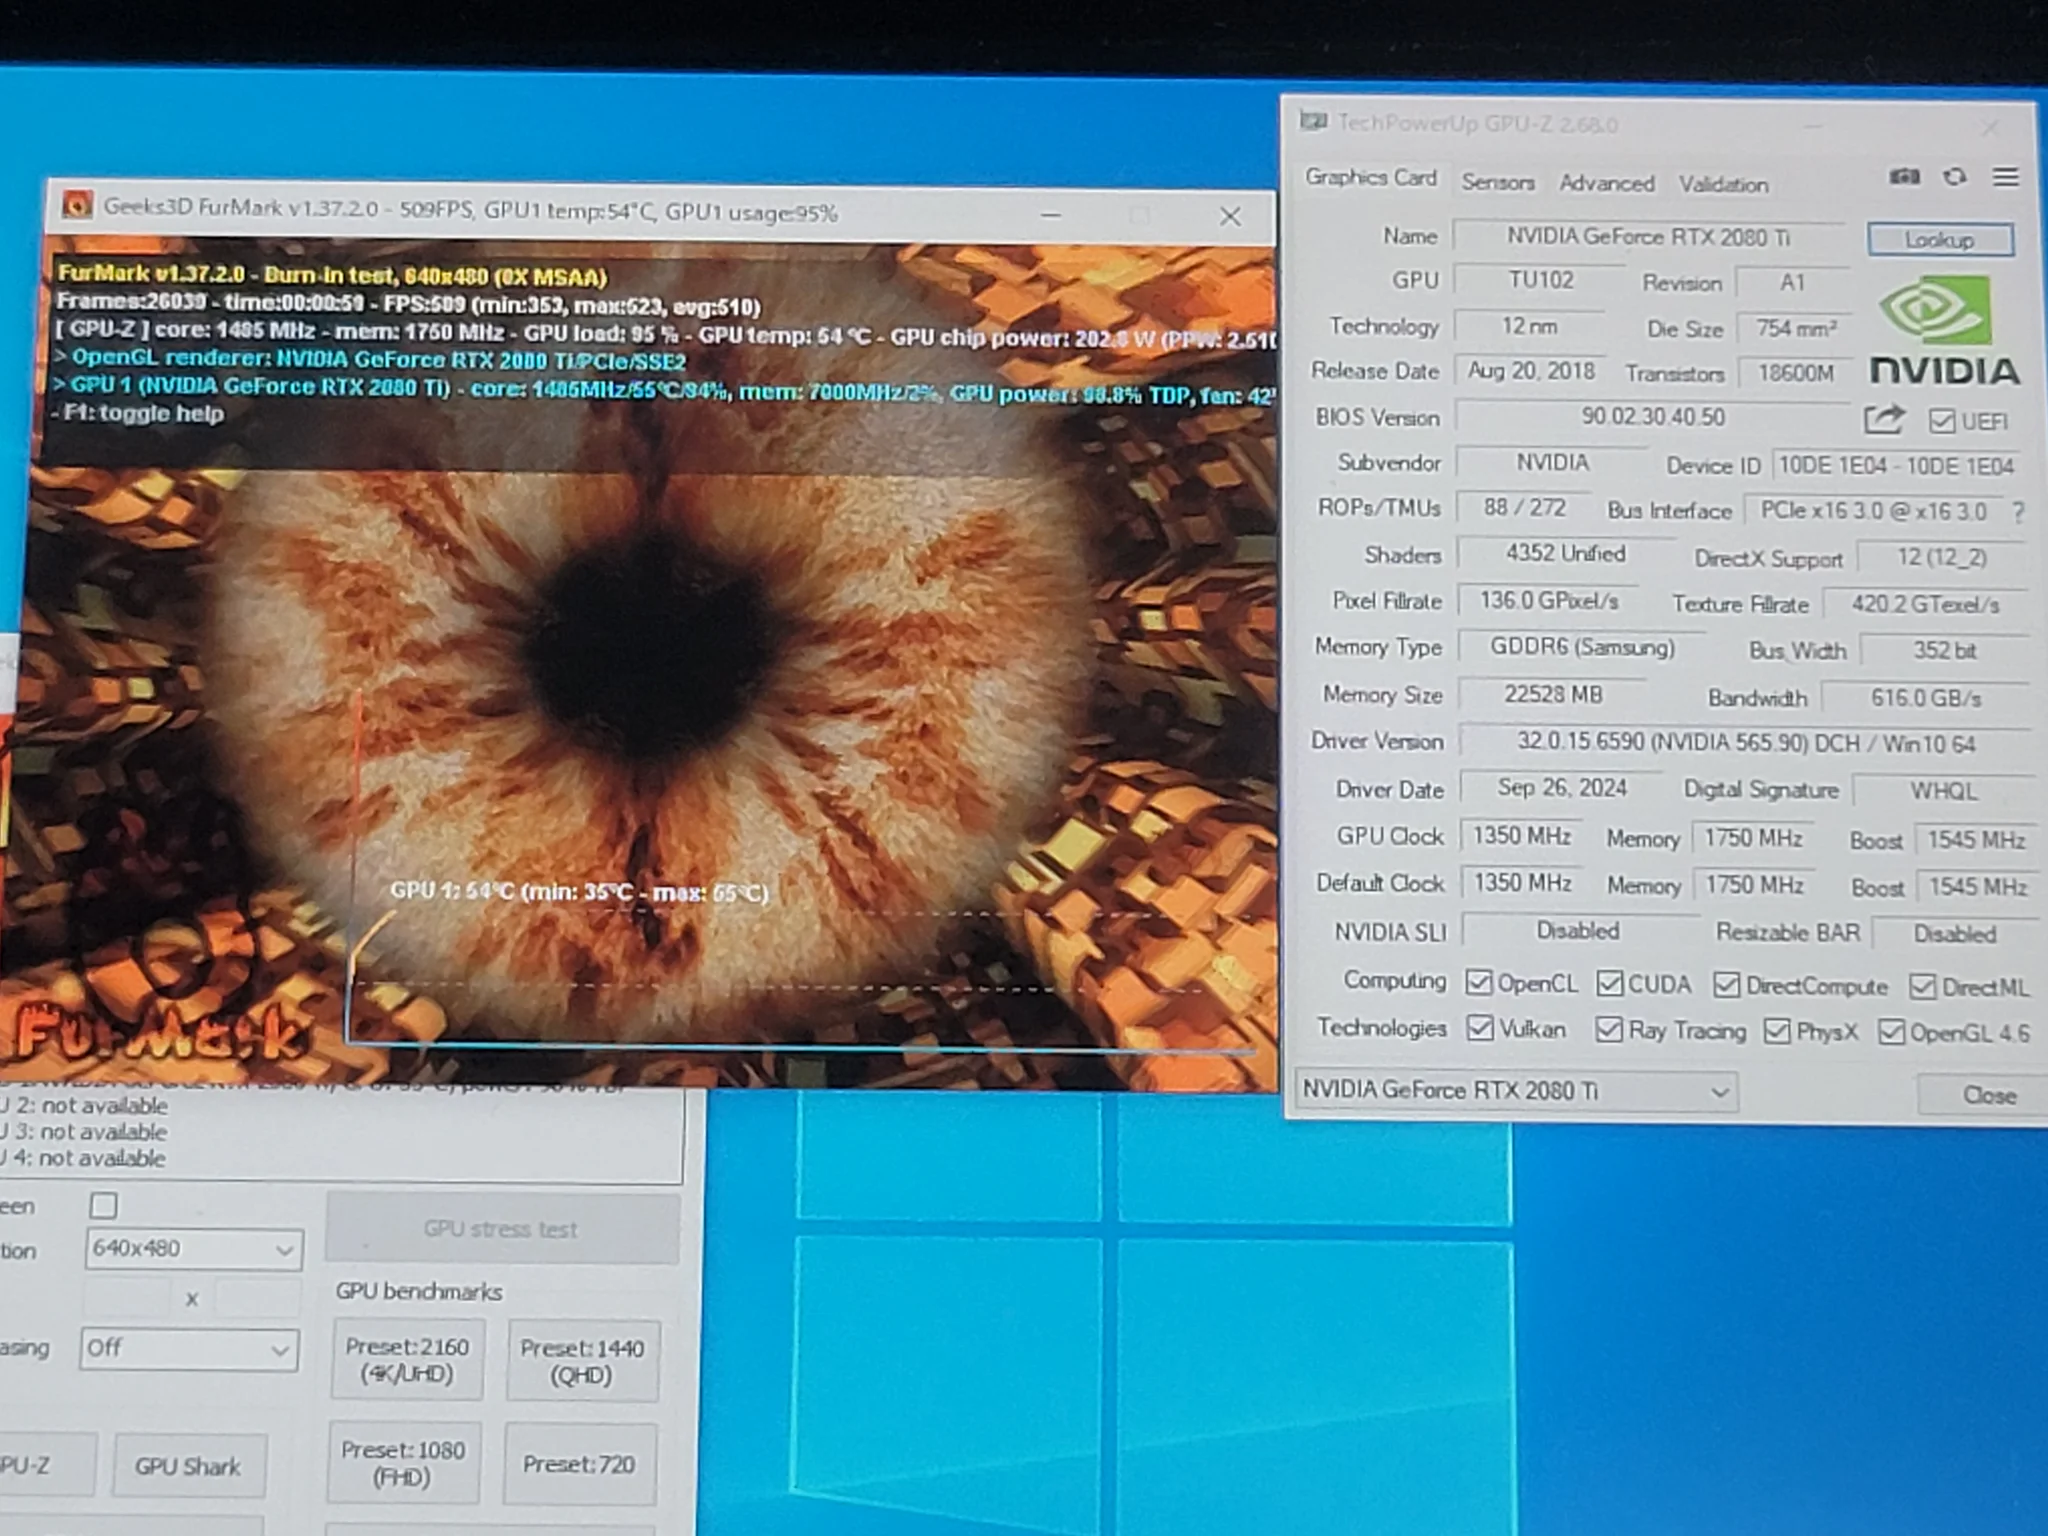Click the Transistors value 18600M
This screenshot has width=2048, height=1536.
(x=1795, y=374)
